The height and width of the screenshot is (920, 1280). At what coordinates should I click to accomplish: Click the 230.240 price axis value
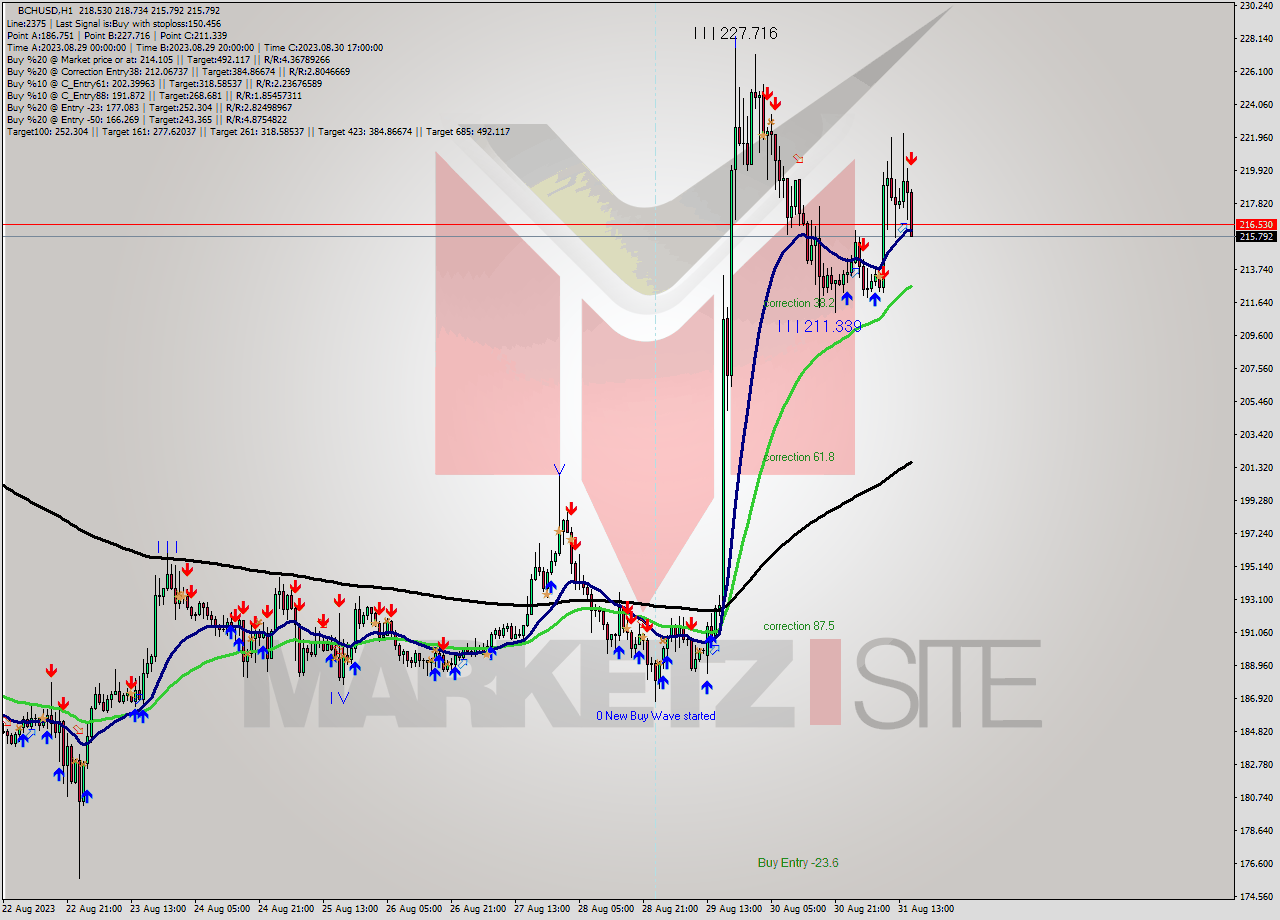pos(1255,6)
